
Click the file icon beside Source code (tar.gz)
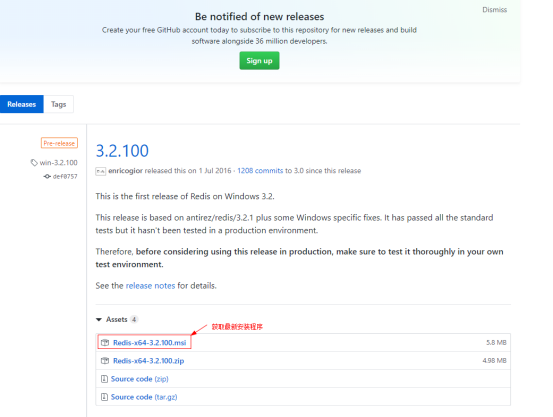click(104, 397)
